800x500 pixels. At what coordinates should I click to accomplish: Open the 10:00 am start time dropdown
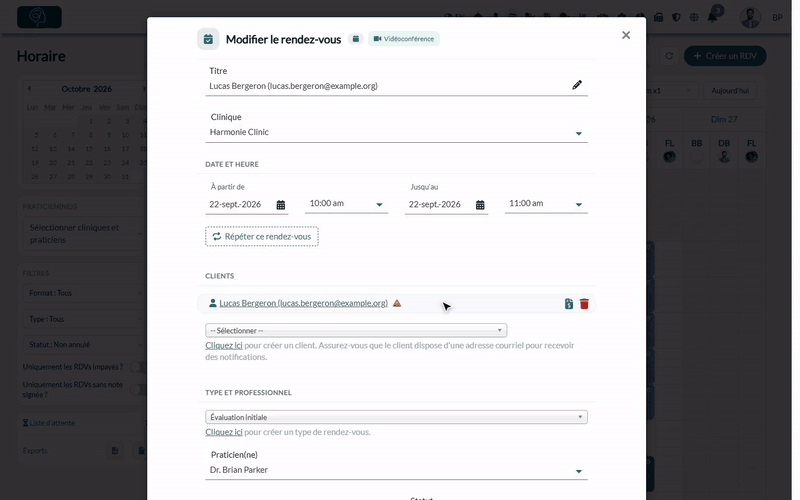click(x=346, y=204)
